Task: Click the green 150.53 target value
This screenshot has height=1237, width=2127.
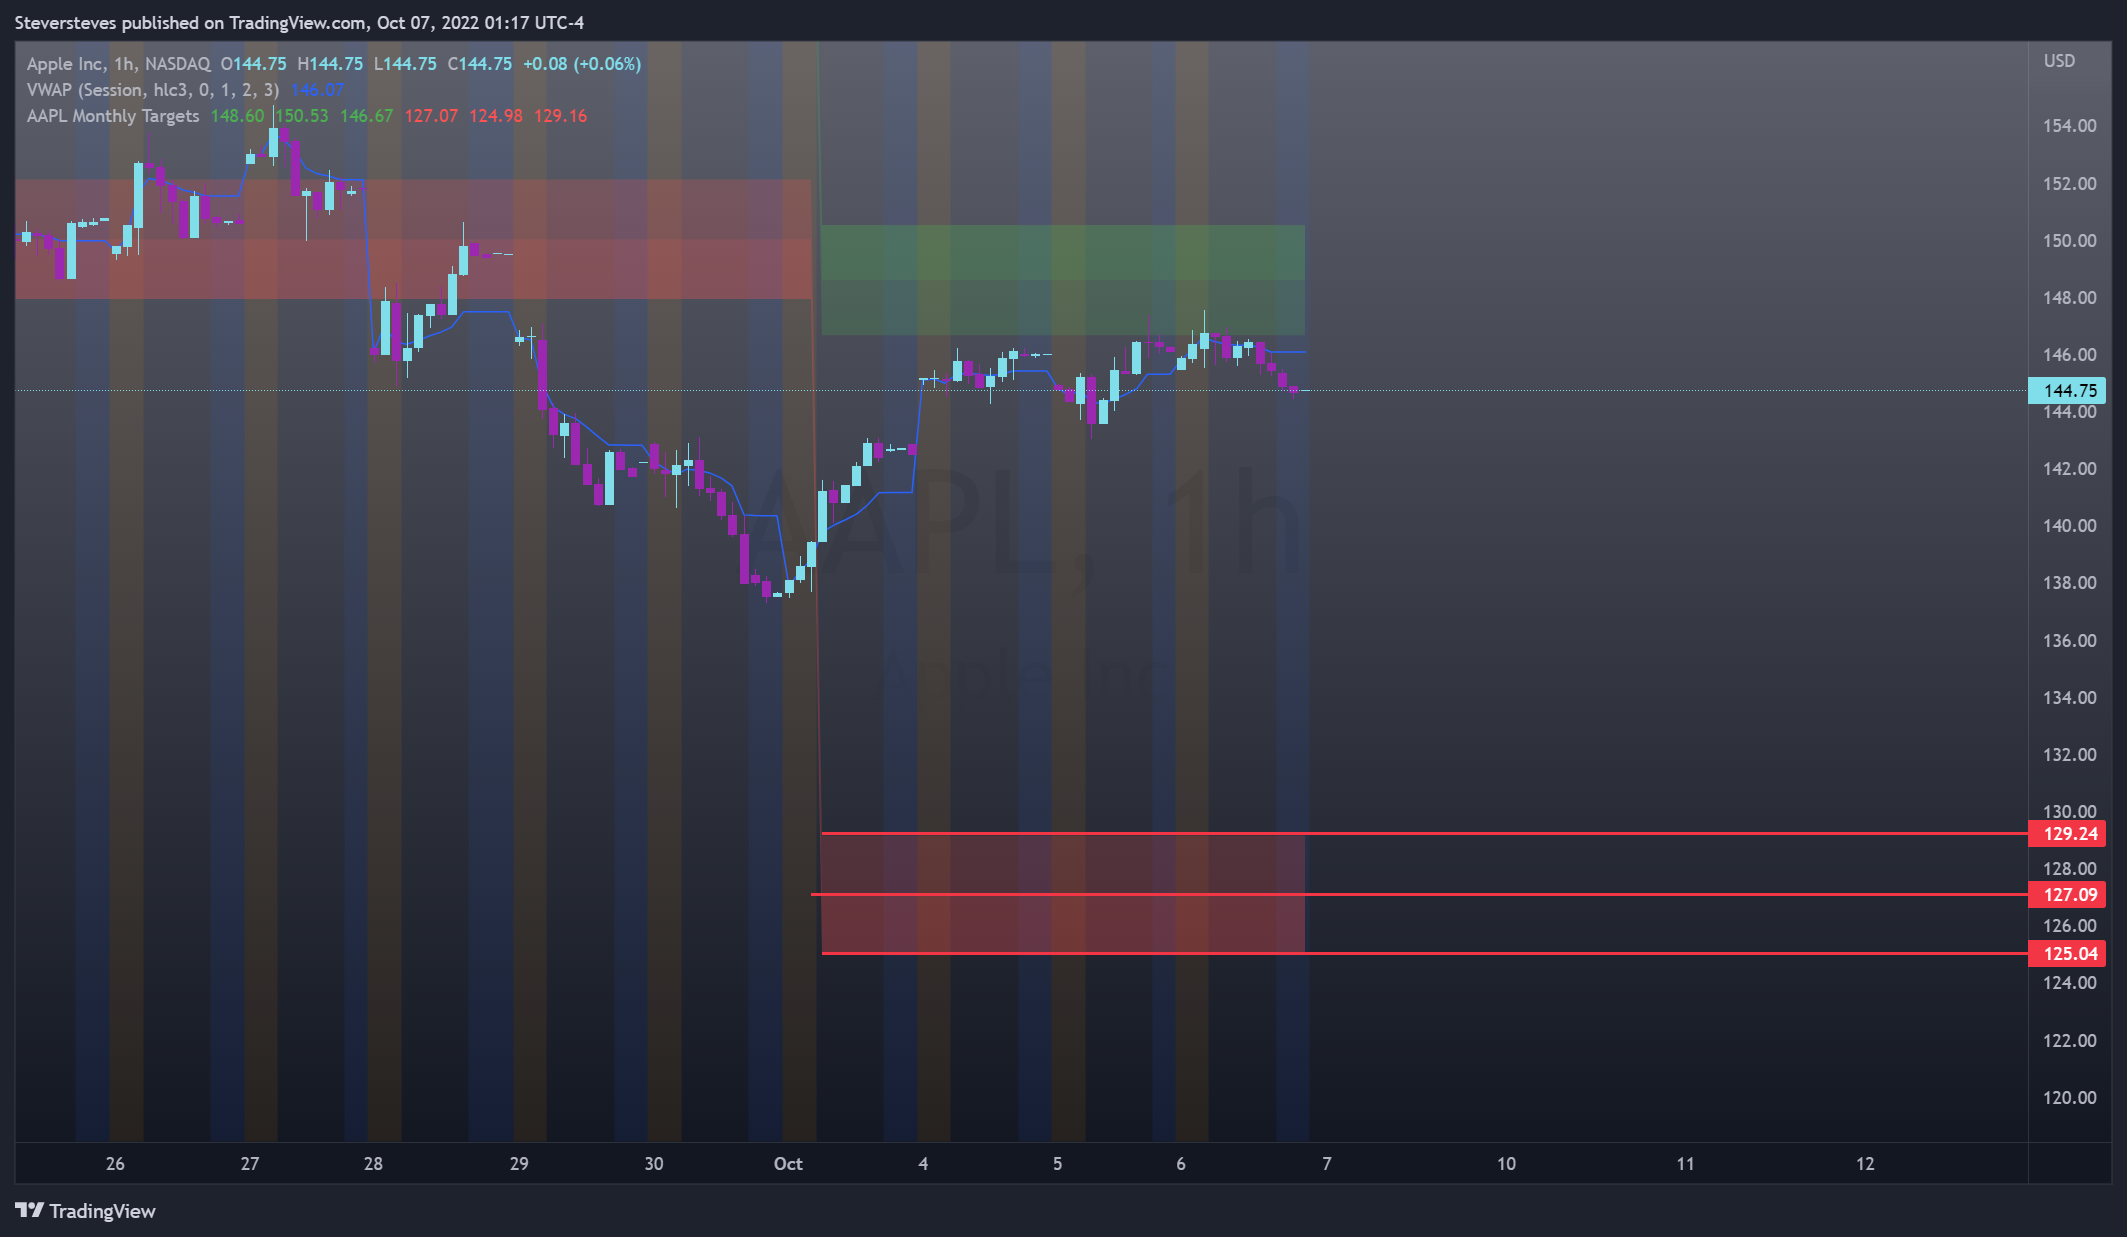Action: 302,116
